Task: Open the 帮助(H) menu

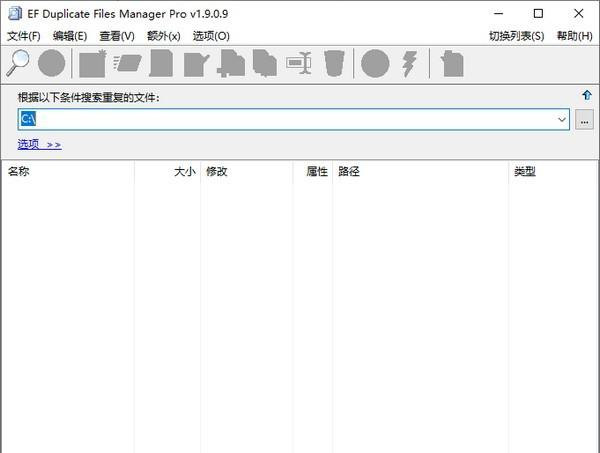Action: pyautogui.click(x=575, y=36)
